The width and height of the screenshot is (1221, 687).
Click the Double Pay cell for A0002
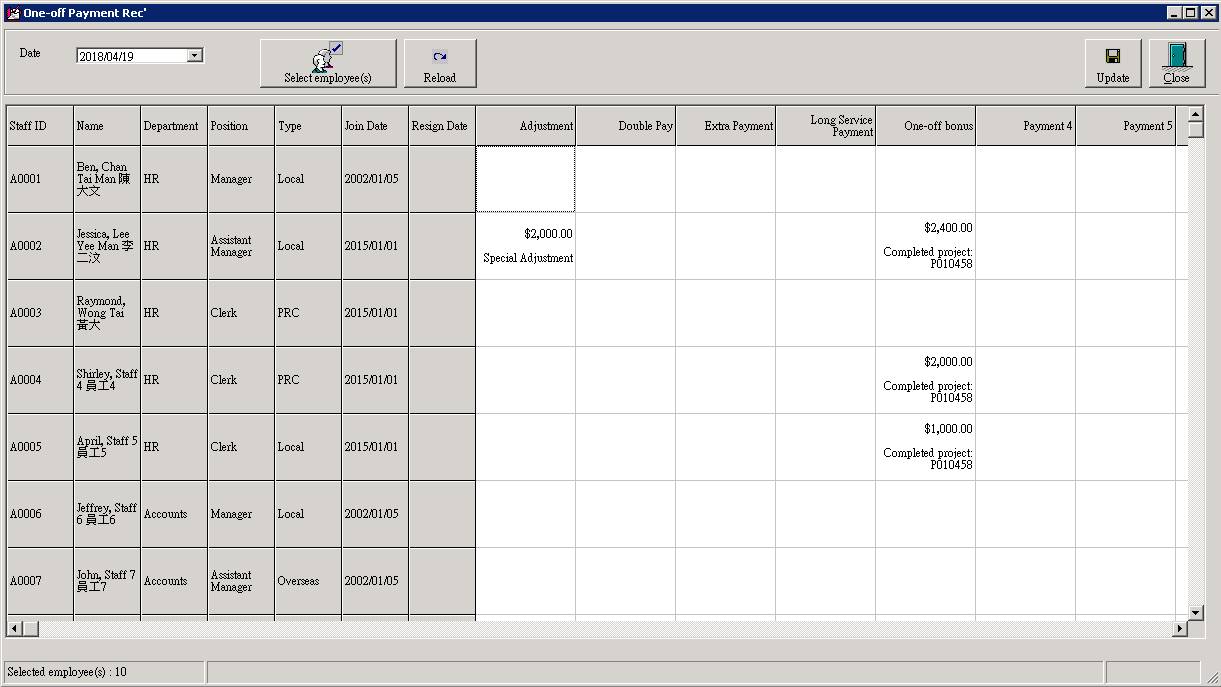[626, 246]
